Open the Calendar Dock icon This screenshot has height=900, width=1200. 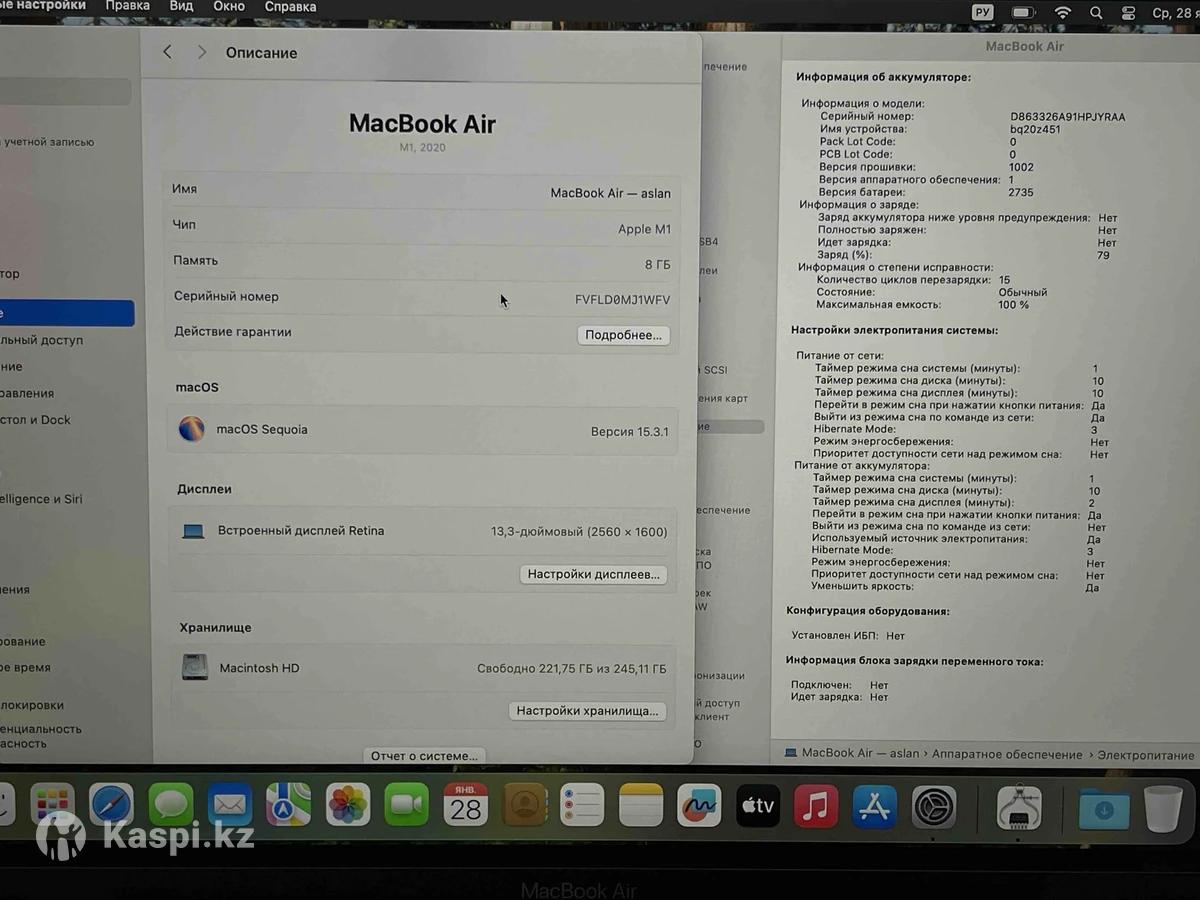(x=466, y=804)
